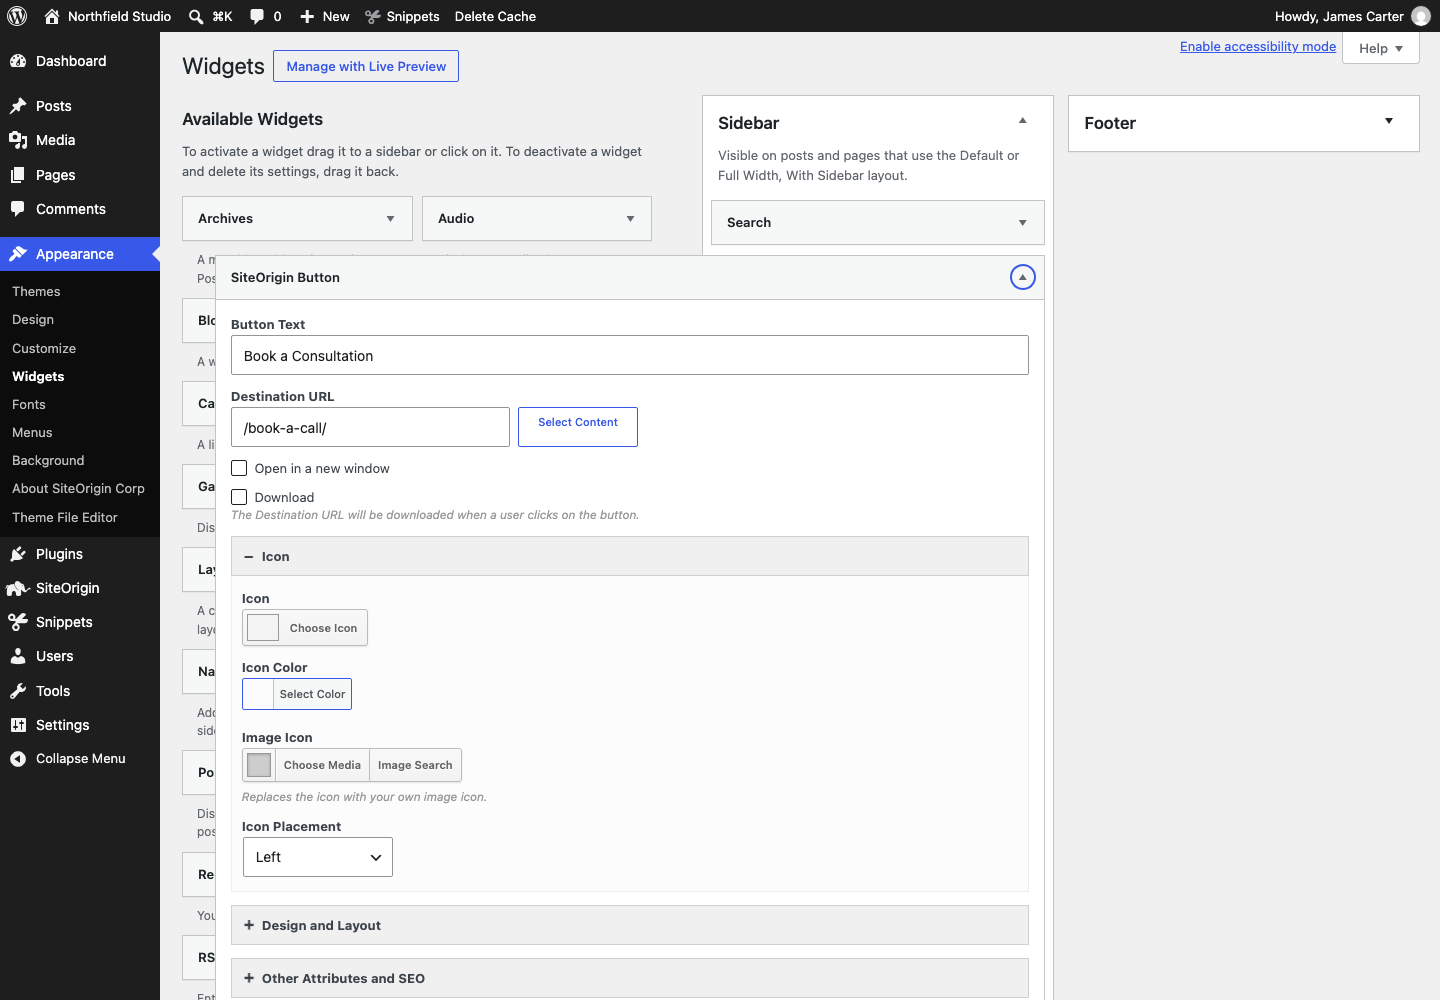
Task: Click the user avatar beside Howdy, James Carter
Action: coord(1421,16)
